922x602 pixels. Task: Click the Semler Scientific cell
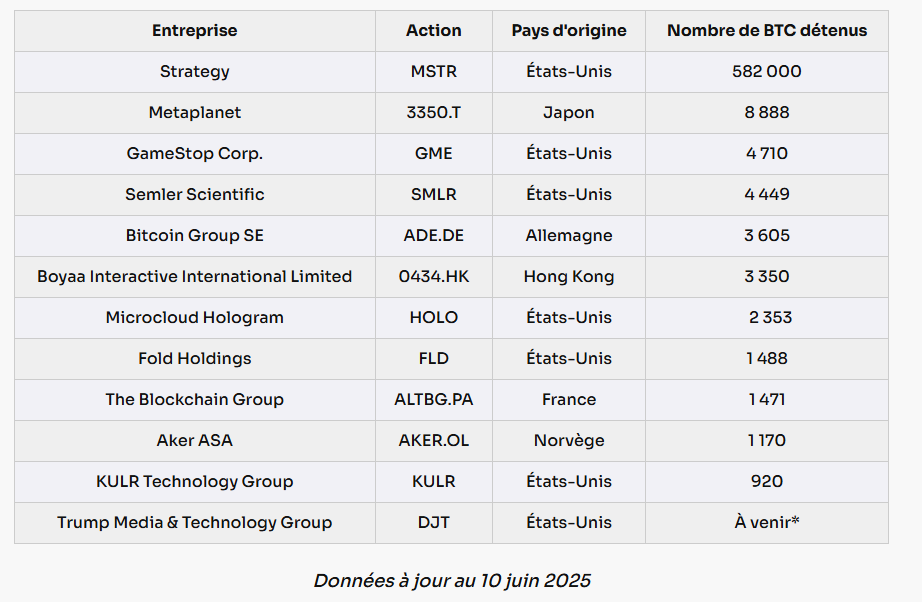(195, 195)
